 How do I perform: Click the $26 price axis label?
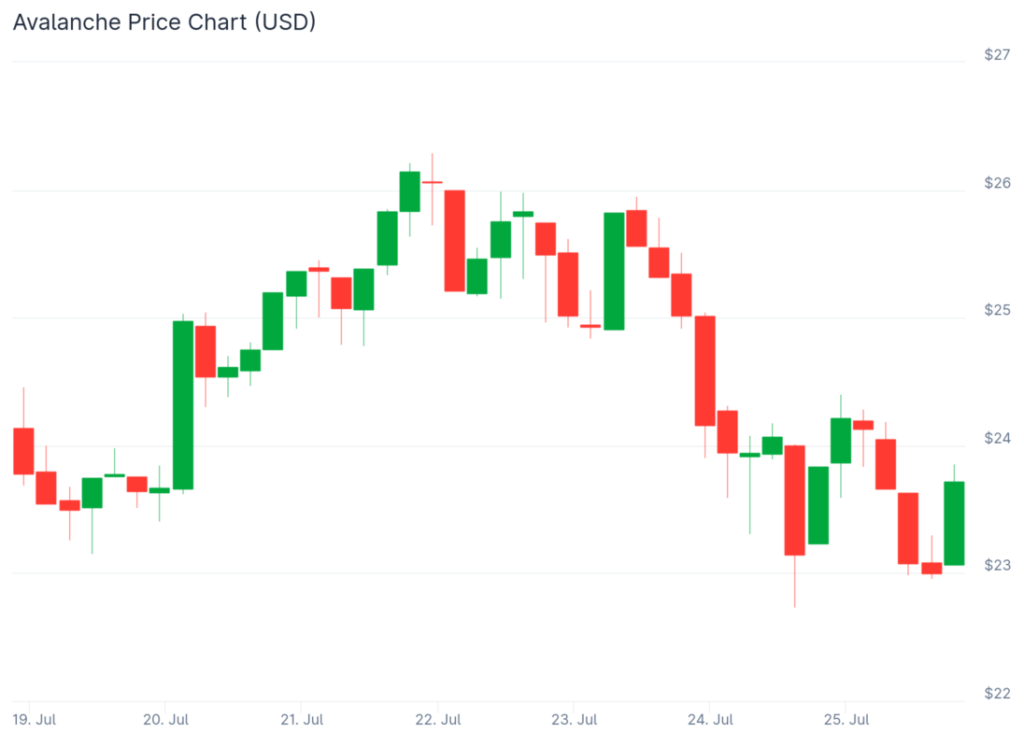point(996,183)
